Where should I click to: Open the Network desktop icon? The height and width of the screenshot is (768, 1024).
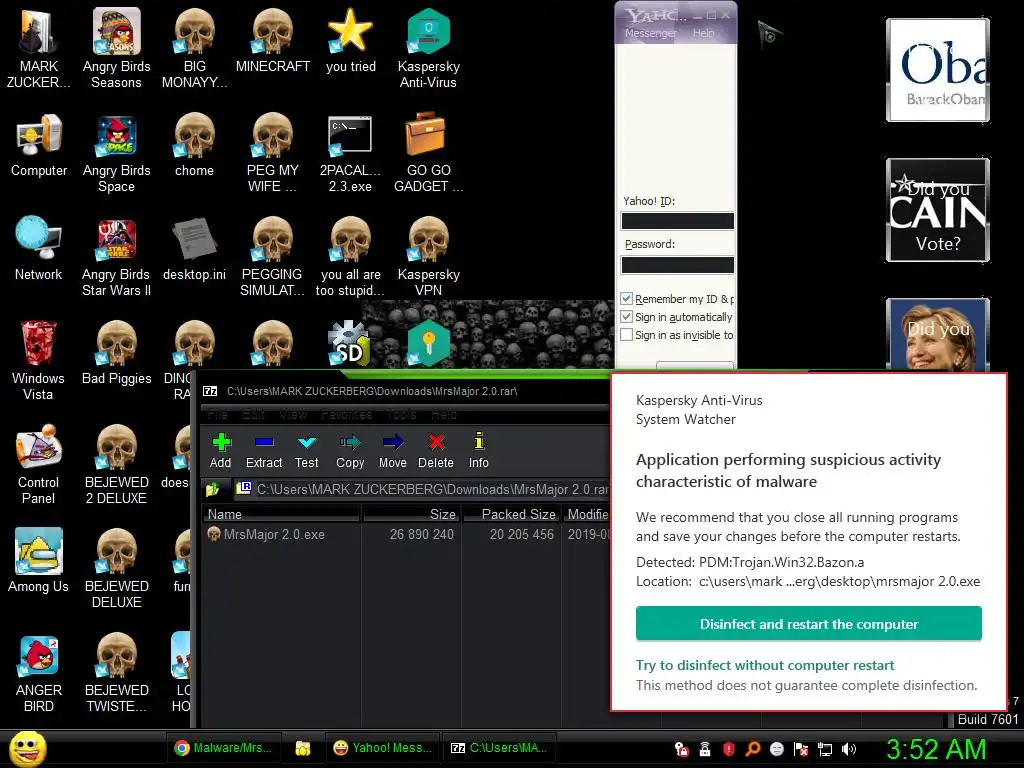(x=39, y=248)
